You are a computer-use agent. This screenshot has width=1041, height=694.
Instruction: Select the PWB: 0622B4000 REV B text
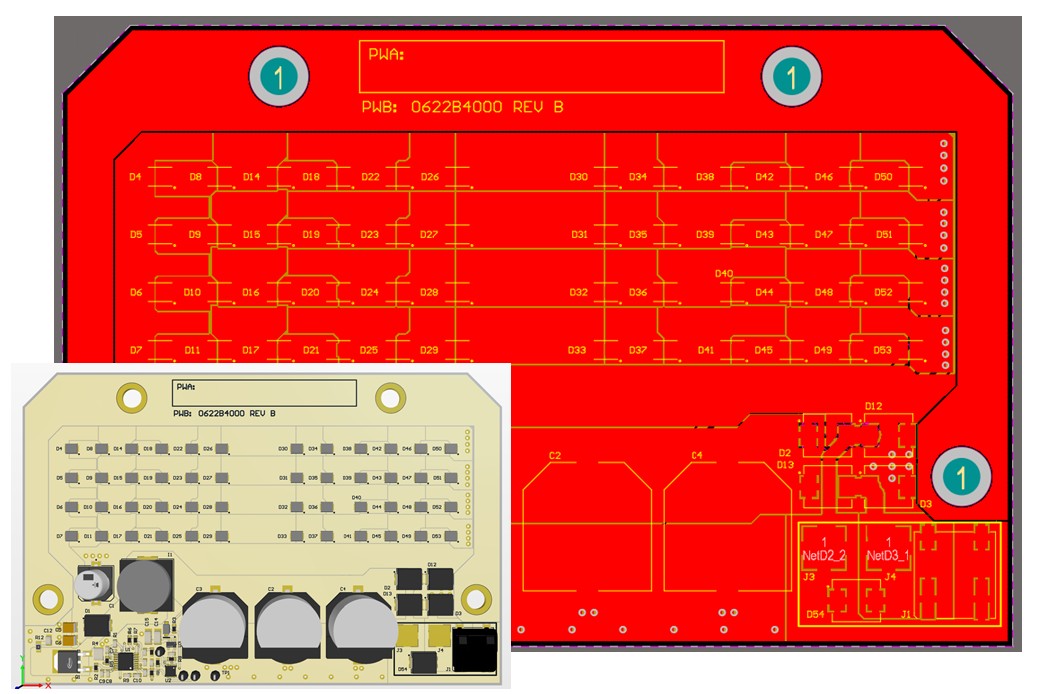[461, 107]
